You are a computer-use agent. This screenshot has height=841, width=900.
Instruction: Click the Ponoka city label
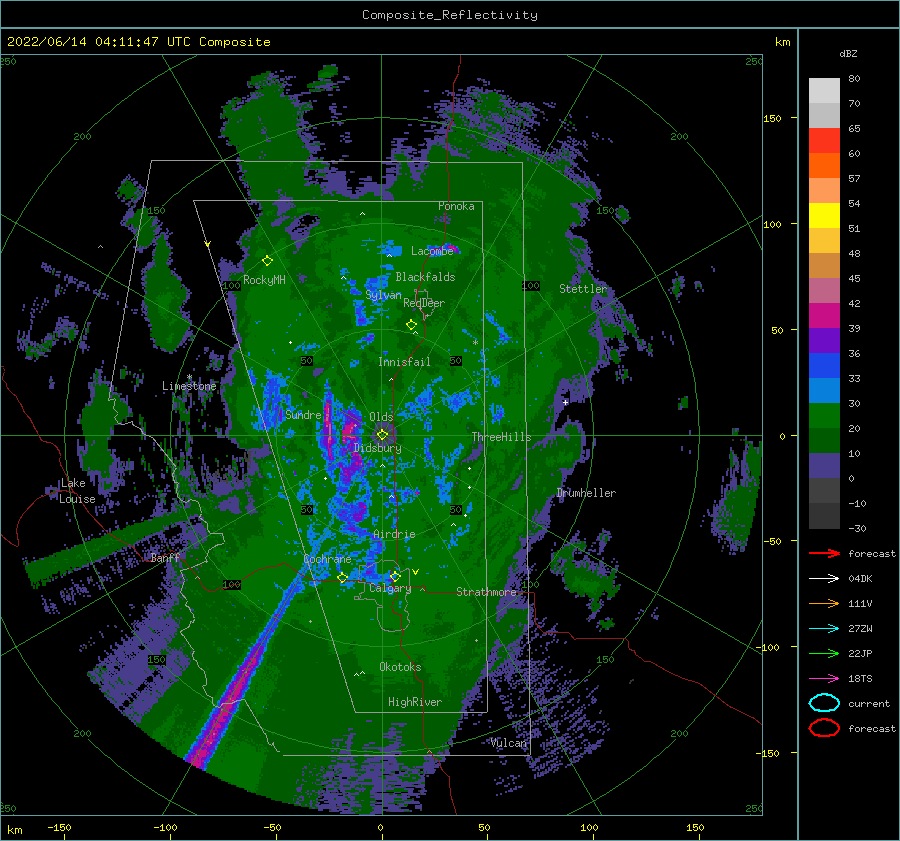click(x=456, y=206)
